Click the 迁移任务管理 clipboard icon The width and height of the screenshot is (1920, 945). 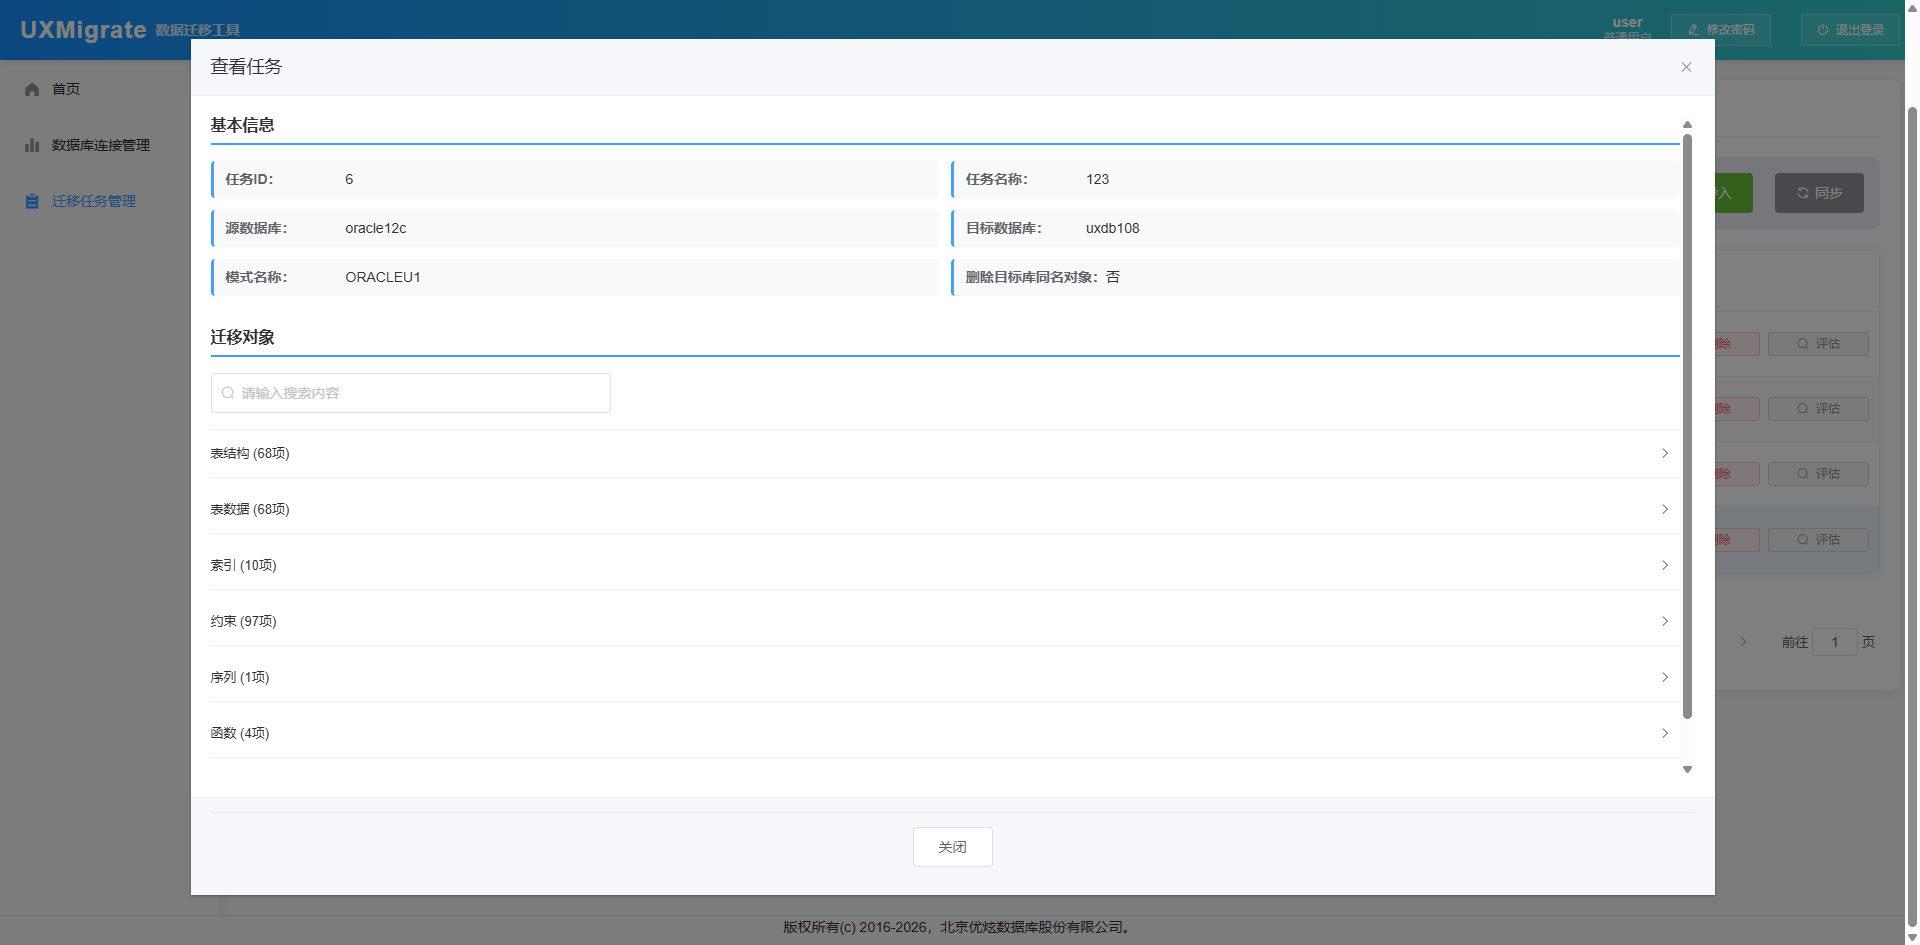pyautogui.click(x=32, y=201)
